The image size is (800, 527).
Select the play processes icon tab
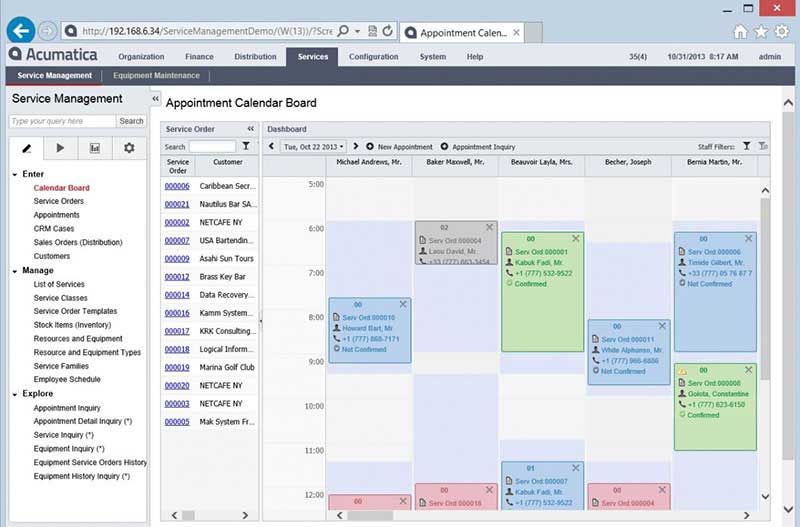tap(60, 148)
